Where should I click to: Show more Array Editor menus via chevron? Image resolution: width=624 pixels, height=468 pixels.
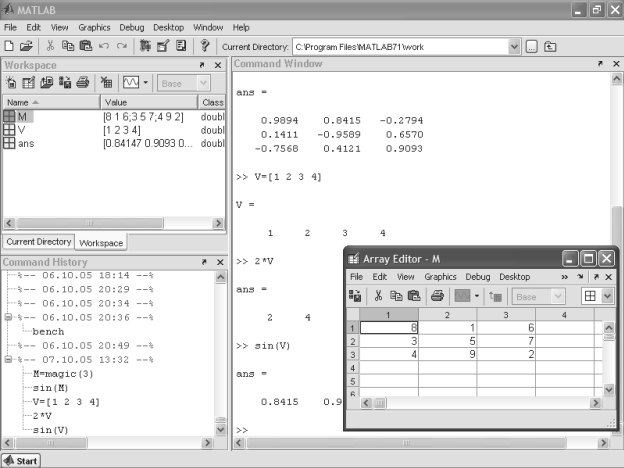tap(564, 277)
